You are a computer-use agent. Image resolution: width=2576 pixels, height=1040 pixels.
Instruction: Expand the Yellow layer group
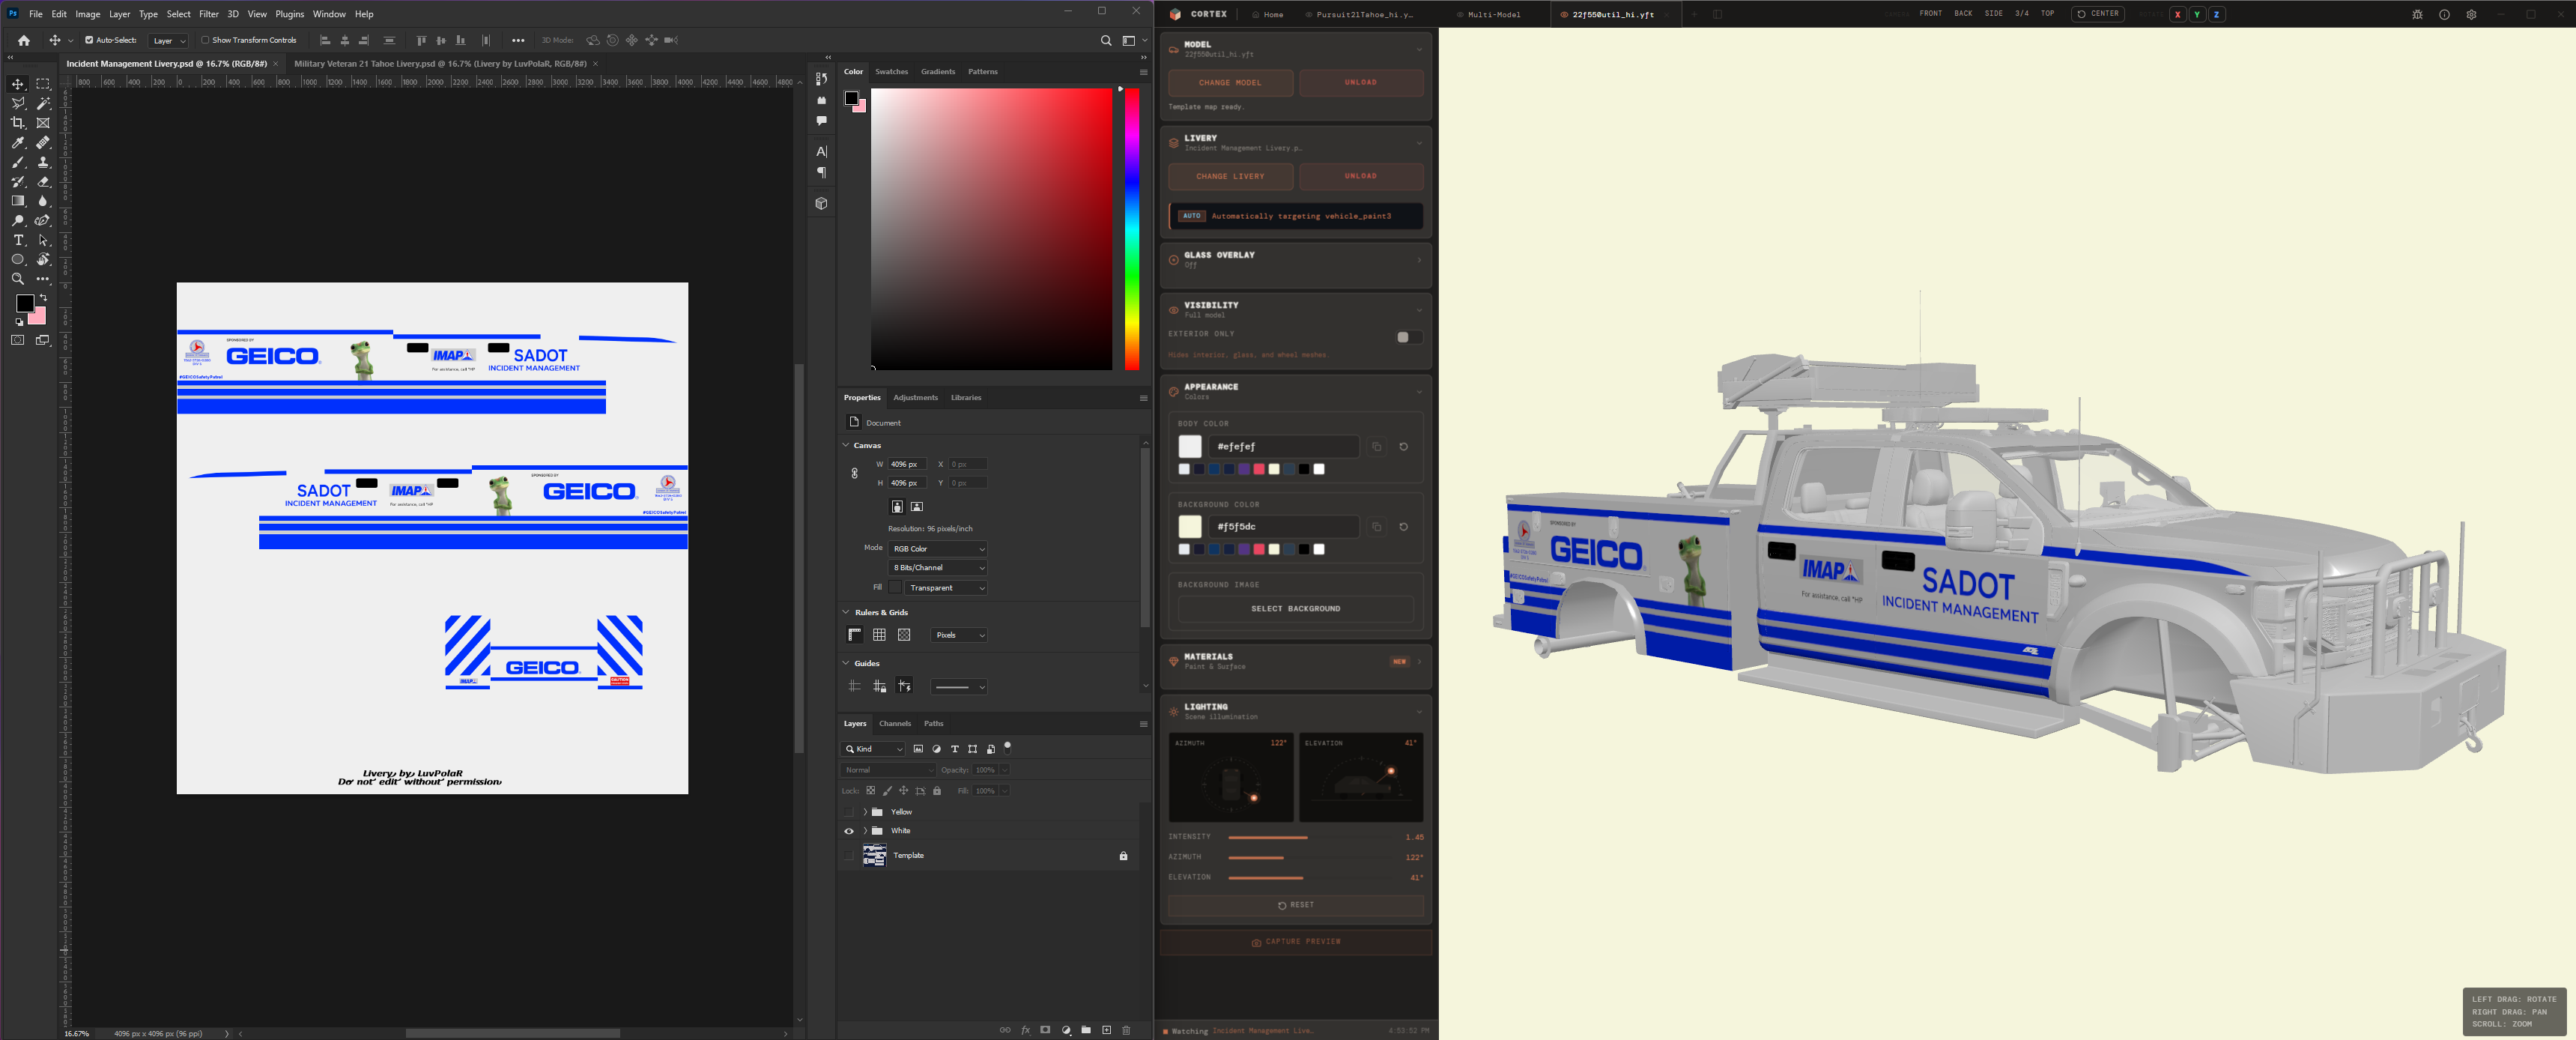[x=865, y=812]
